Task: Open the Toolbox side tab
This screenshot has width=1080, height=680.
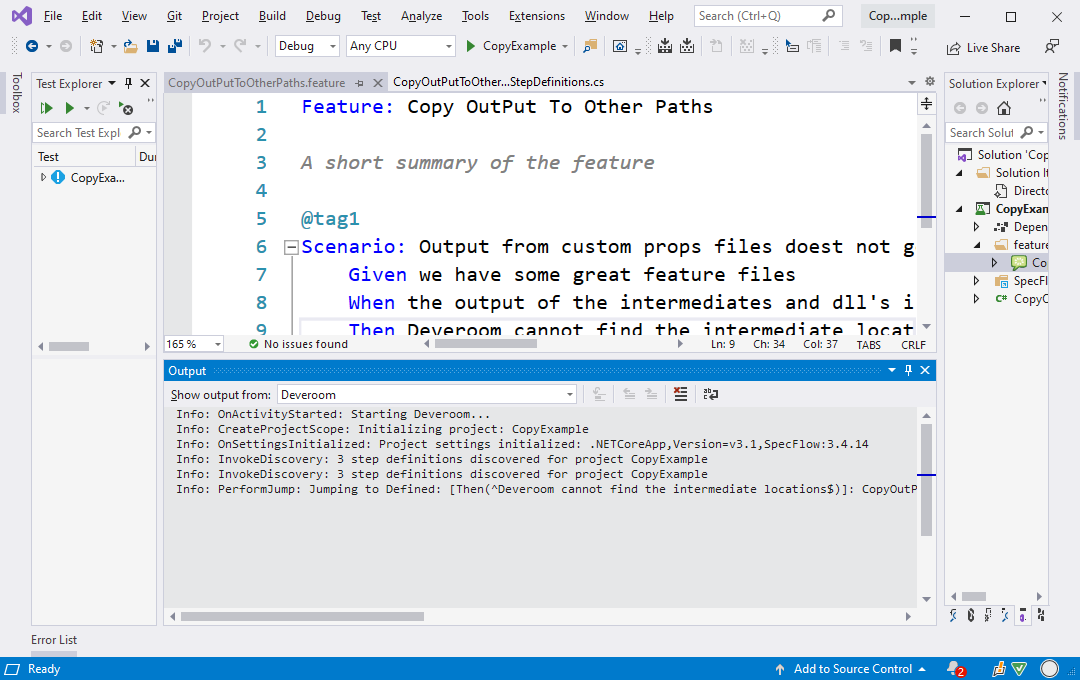Action: click(x=17, y=92)
